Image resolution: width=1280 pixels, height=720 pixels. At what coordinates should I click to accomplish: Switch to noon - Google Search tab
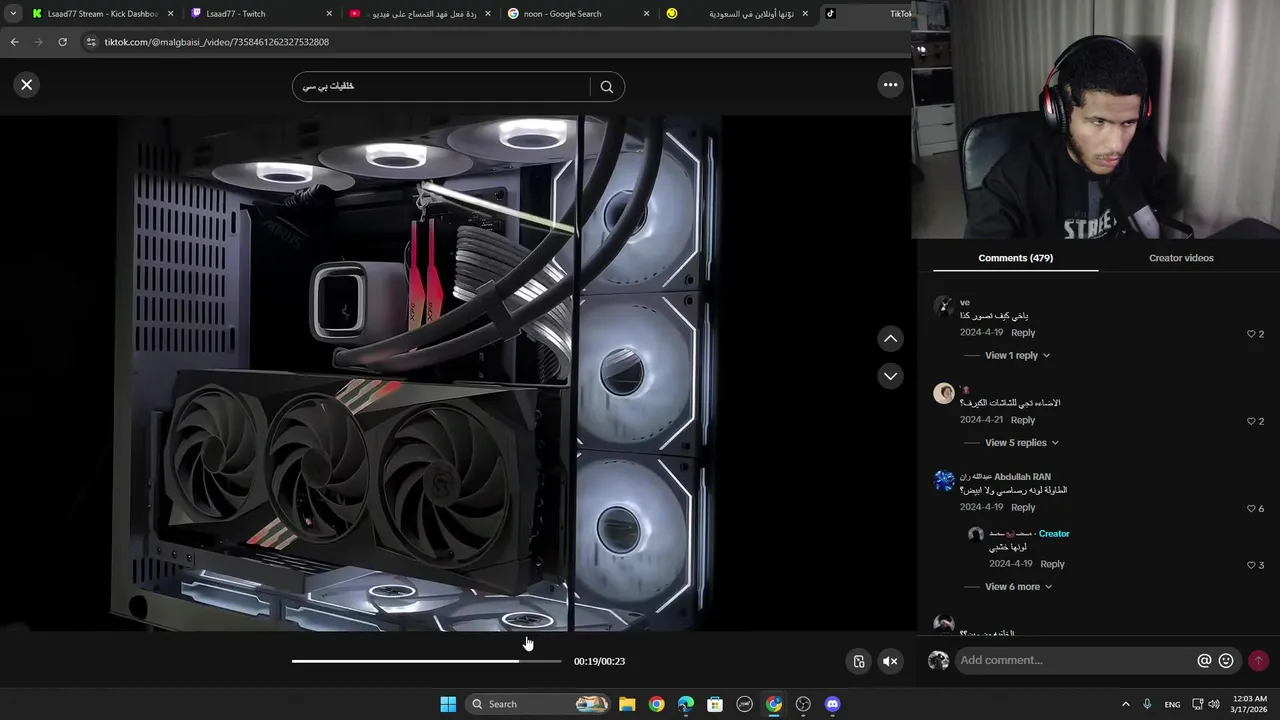click(578, 14)
